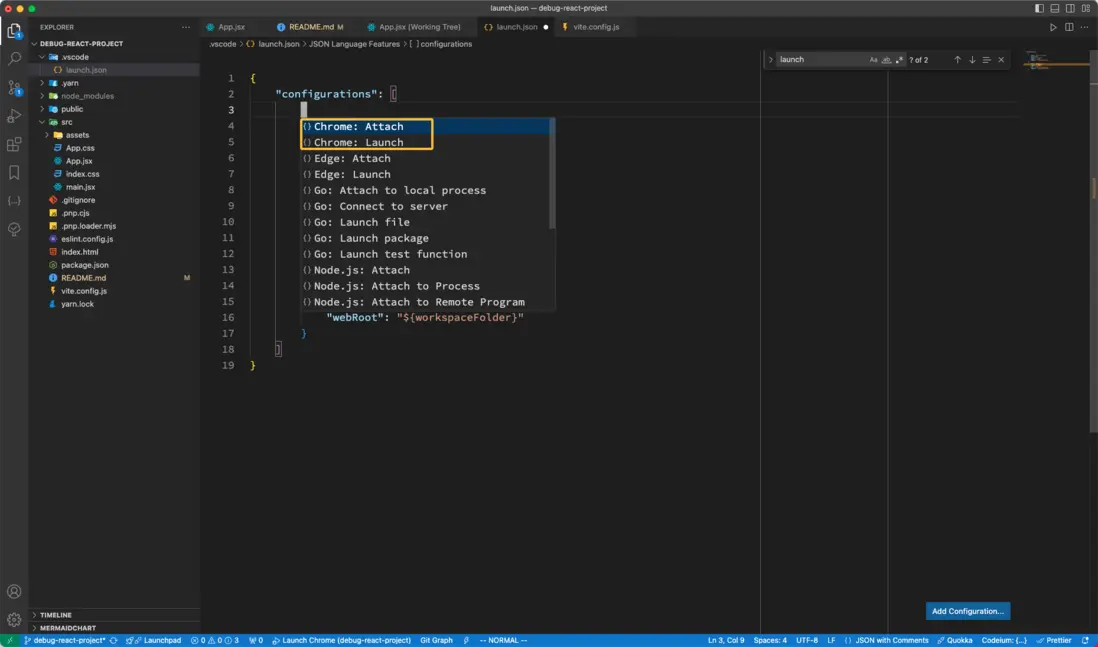Toggle Use Regular Expression in find widget
Screen dimensions: 1098x647
tap(899, 60)
